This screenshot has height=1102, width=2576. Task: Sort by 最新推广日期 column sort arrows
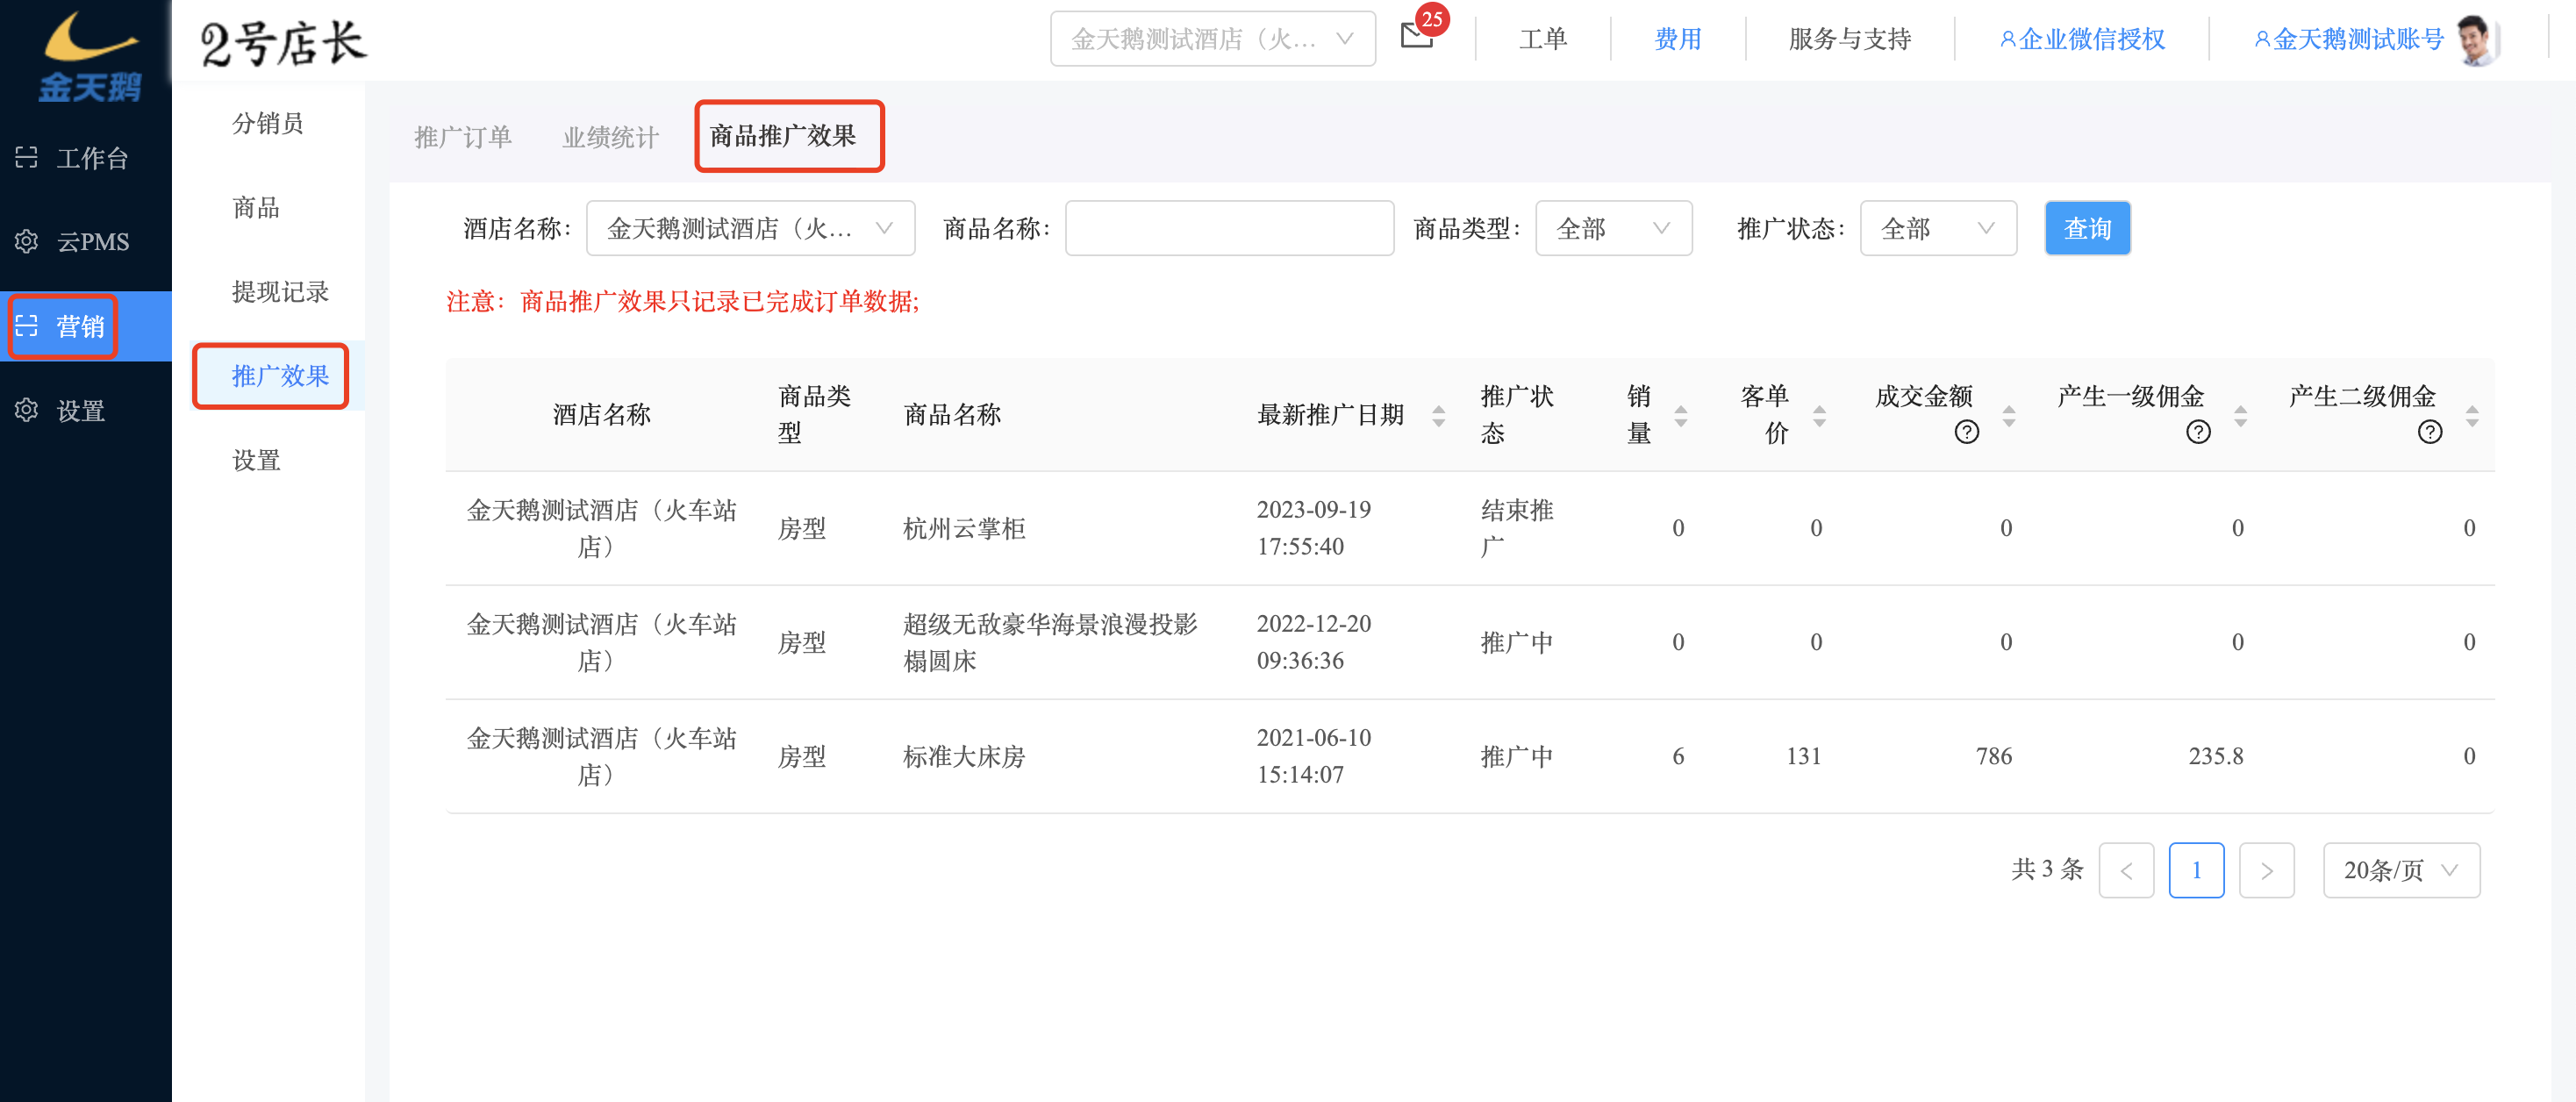[1438, 415]
